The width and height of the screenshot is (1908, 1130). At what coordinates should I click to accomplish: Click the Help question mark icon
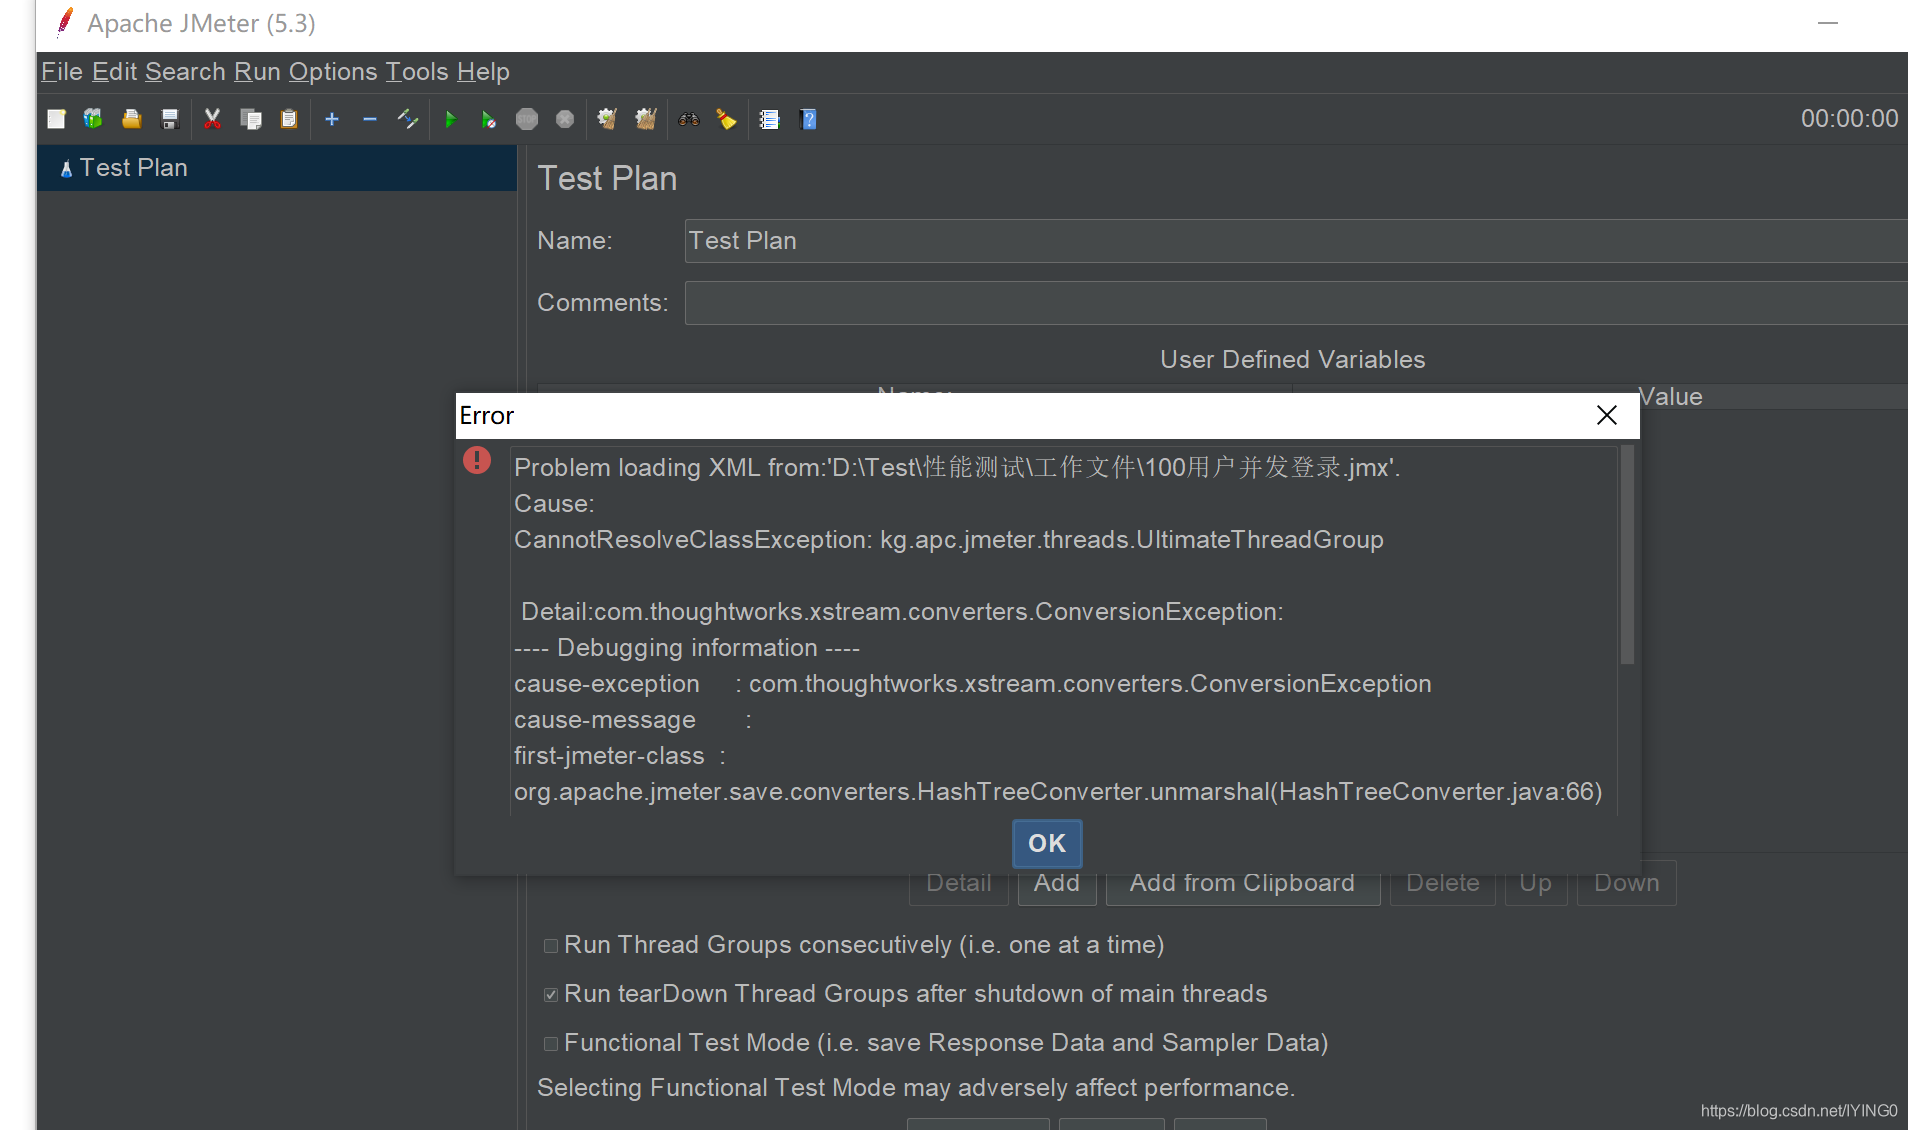[x=809, y=119]
